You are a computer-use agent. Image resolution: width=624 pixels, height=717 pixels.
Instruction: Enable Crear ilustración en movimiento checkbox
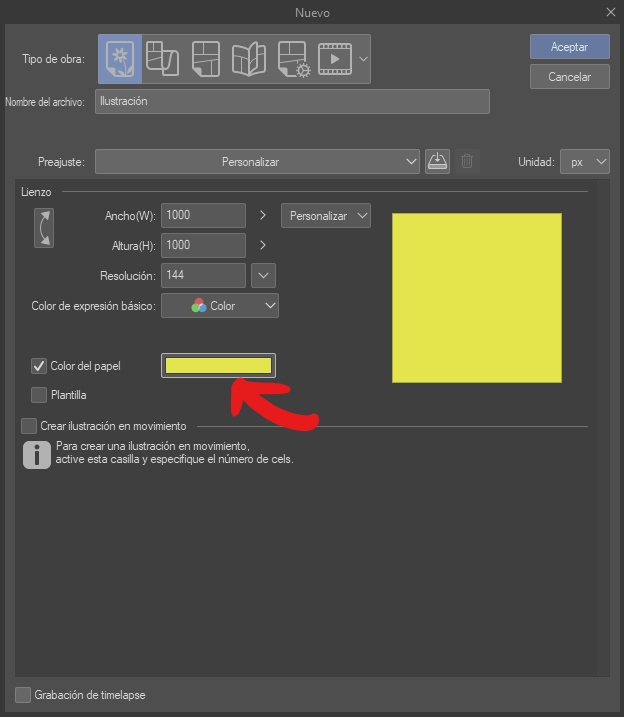pos(29,426)
